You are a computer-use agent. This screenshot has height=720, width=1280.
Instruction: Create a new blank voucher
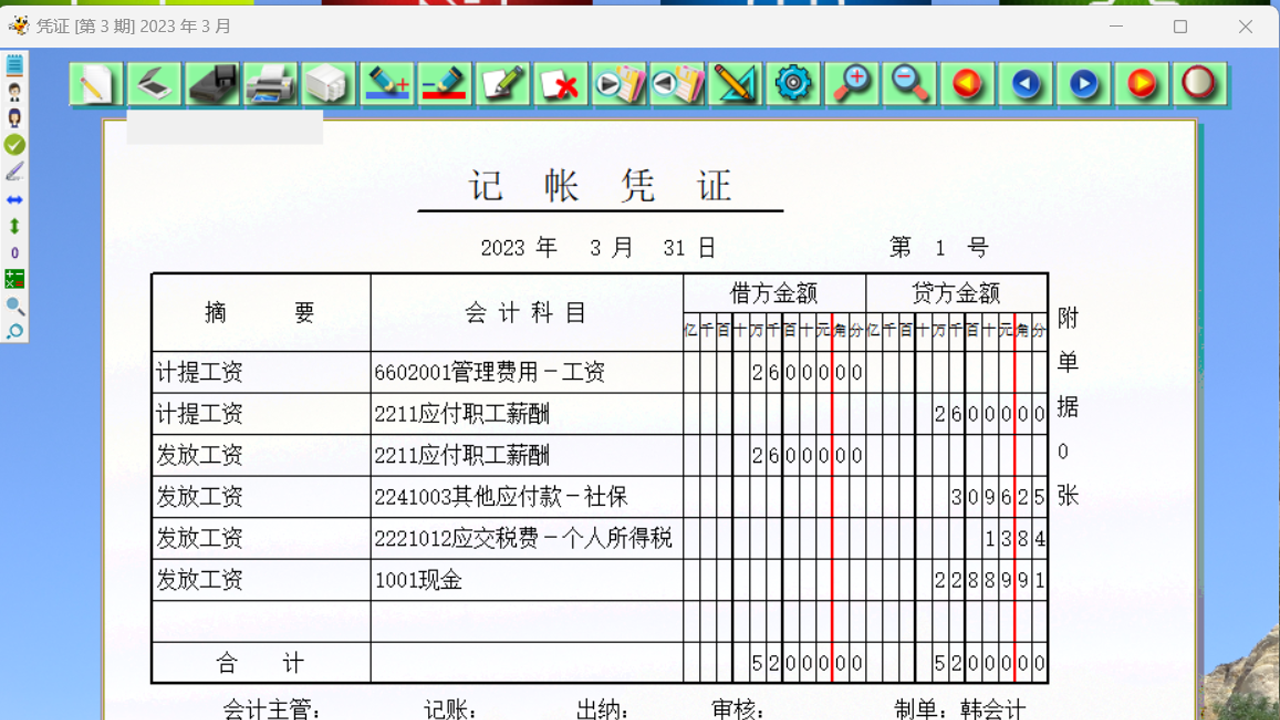[x=95, y=85]
